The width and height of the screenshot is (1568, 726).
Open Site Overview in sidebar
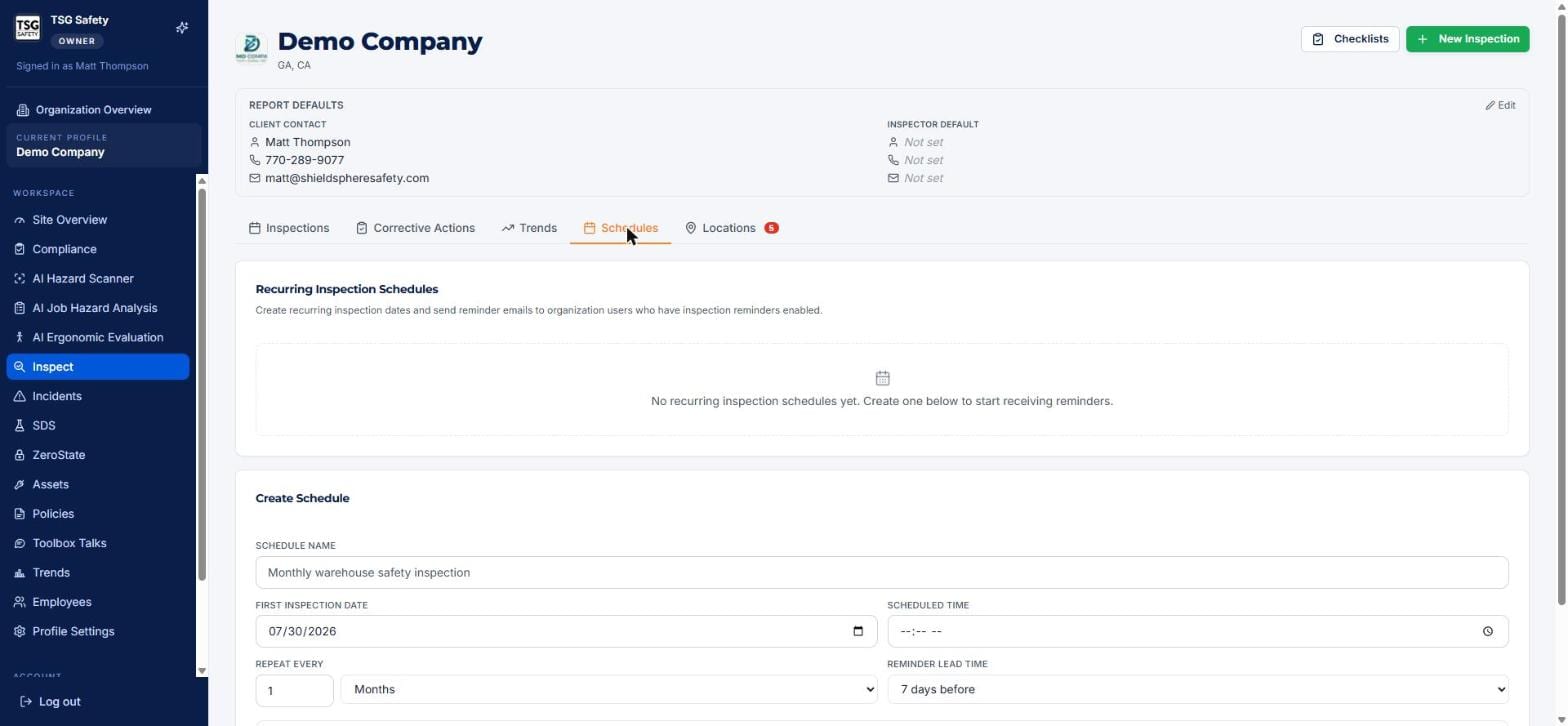98,220
